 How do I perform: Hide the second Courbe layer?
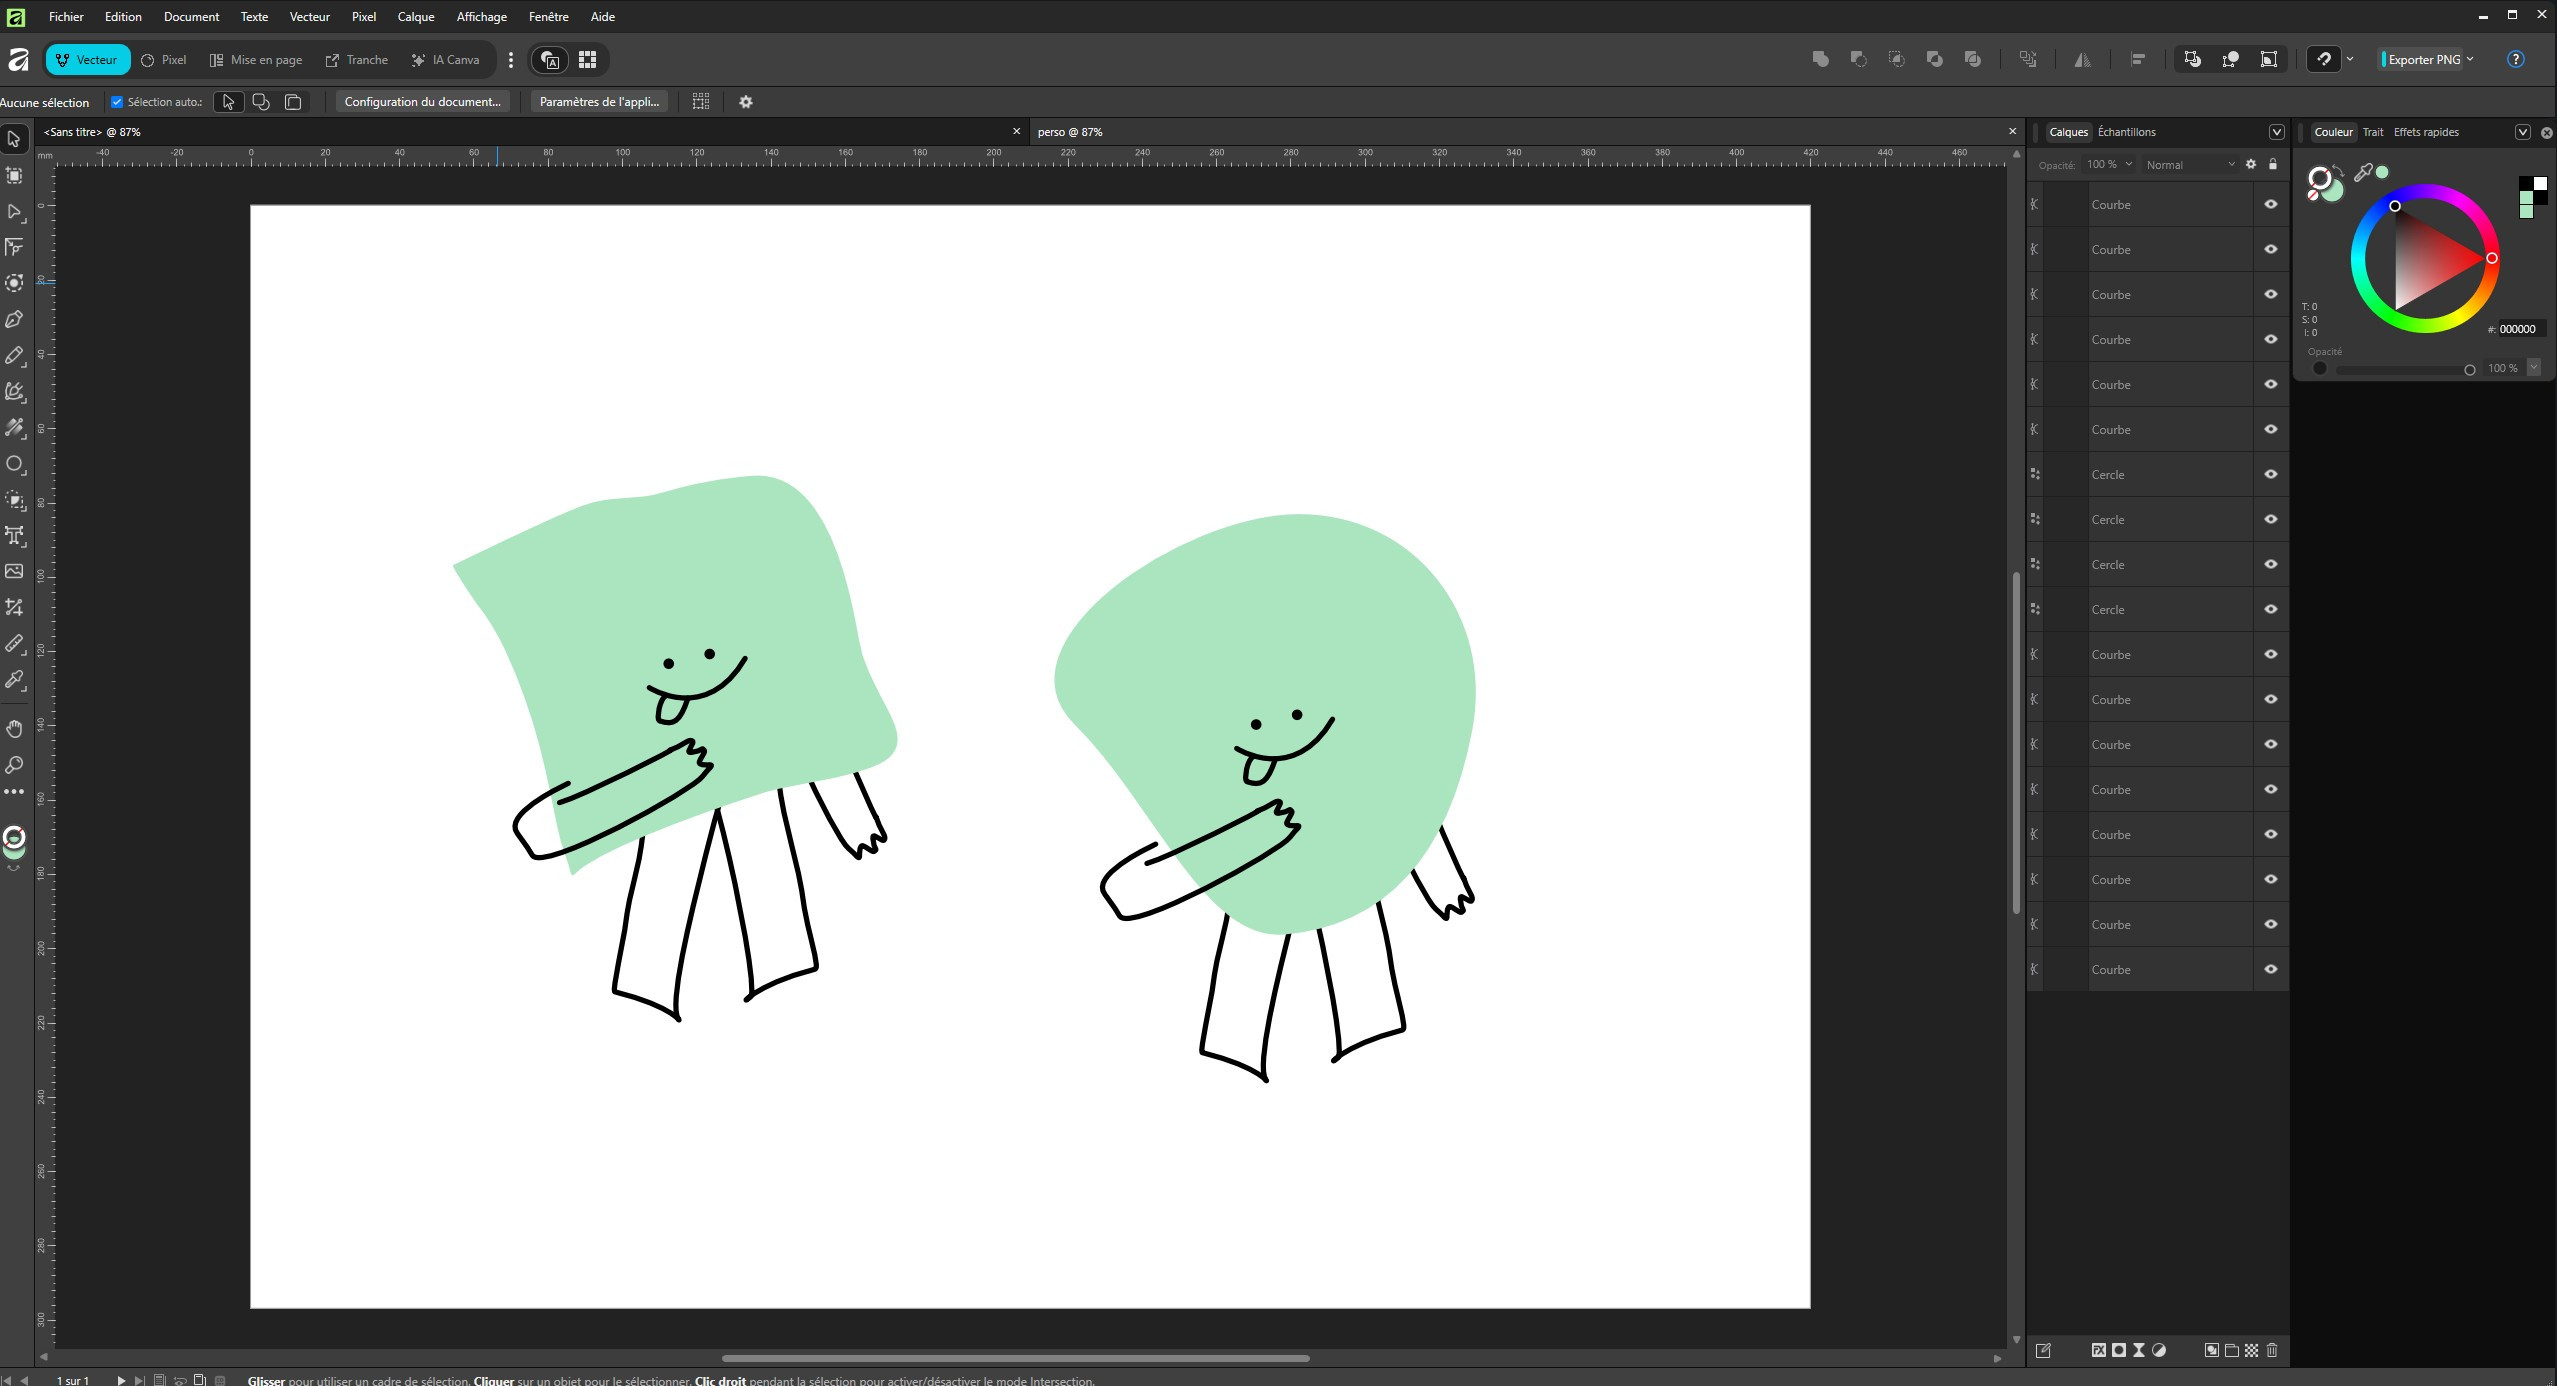tap(2271, 249)
